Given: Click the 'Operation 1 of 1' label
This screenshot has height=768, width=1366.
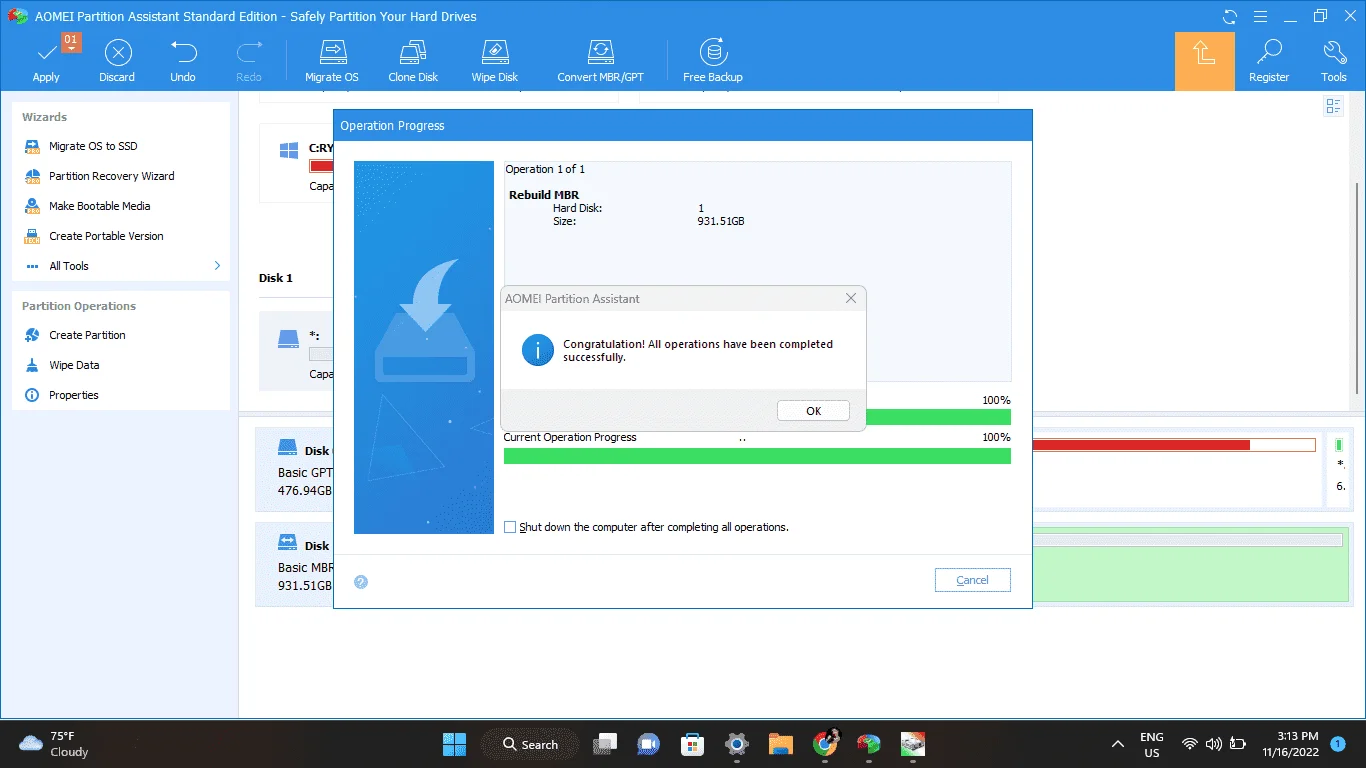Looking at the screenshot, I should click(545, 169).
